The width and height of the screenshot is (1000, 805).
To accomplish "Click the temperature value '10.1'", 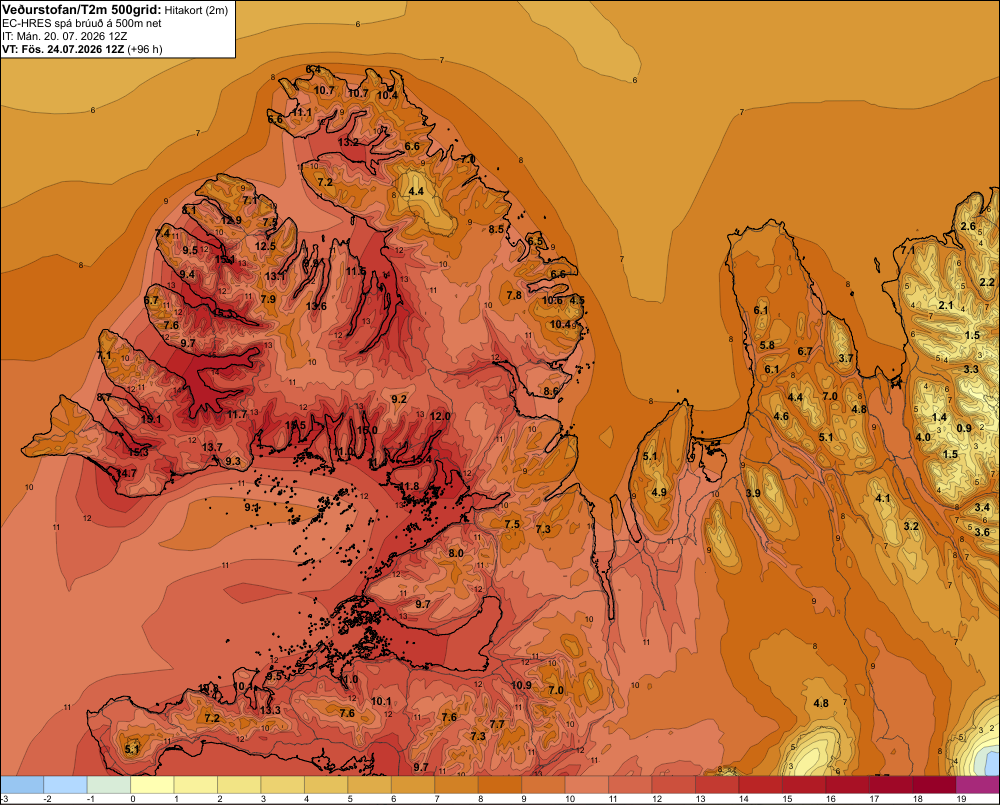I will [x=381, y=701].
